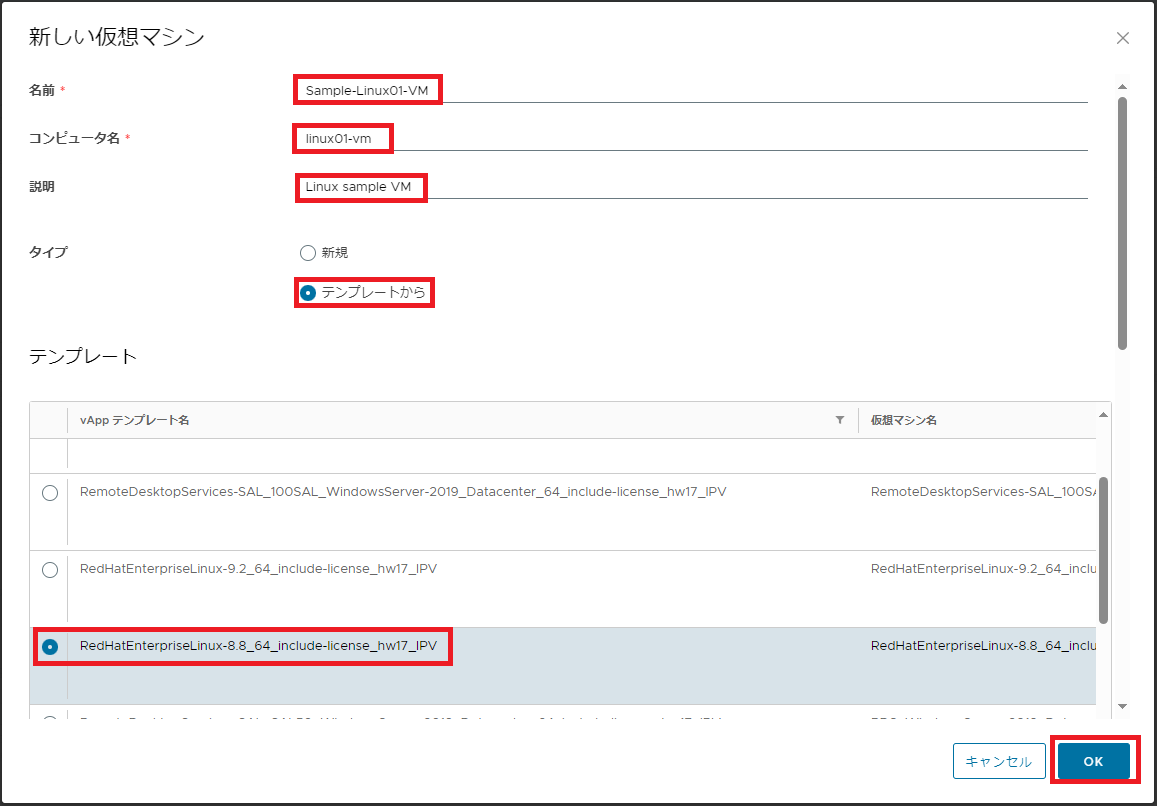Select the RedHatEnterpriseLinux-9.2 template row
This screenshot has width=1157, height=806.
tap(400, 569)
